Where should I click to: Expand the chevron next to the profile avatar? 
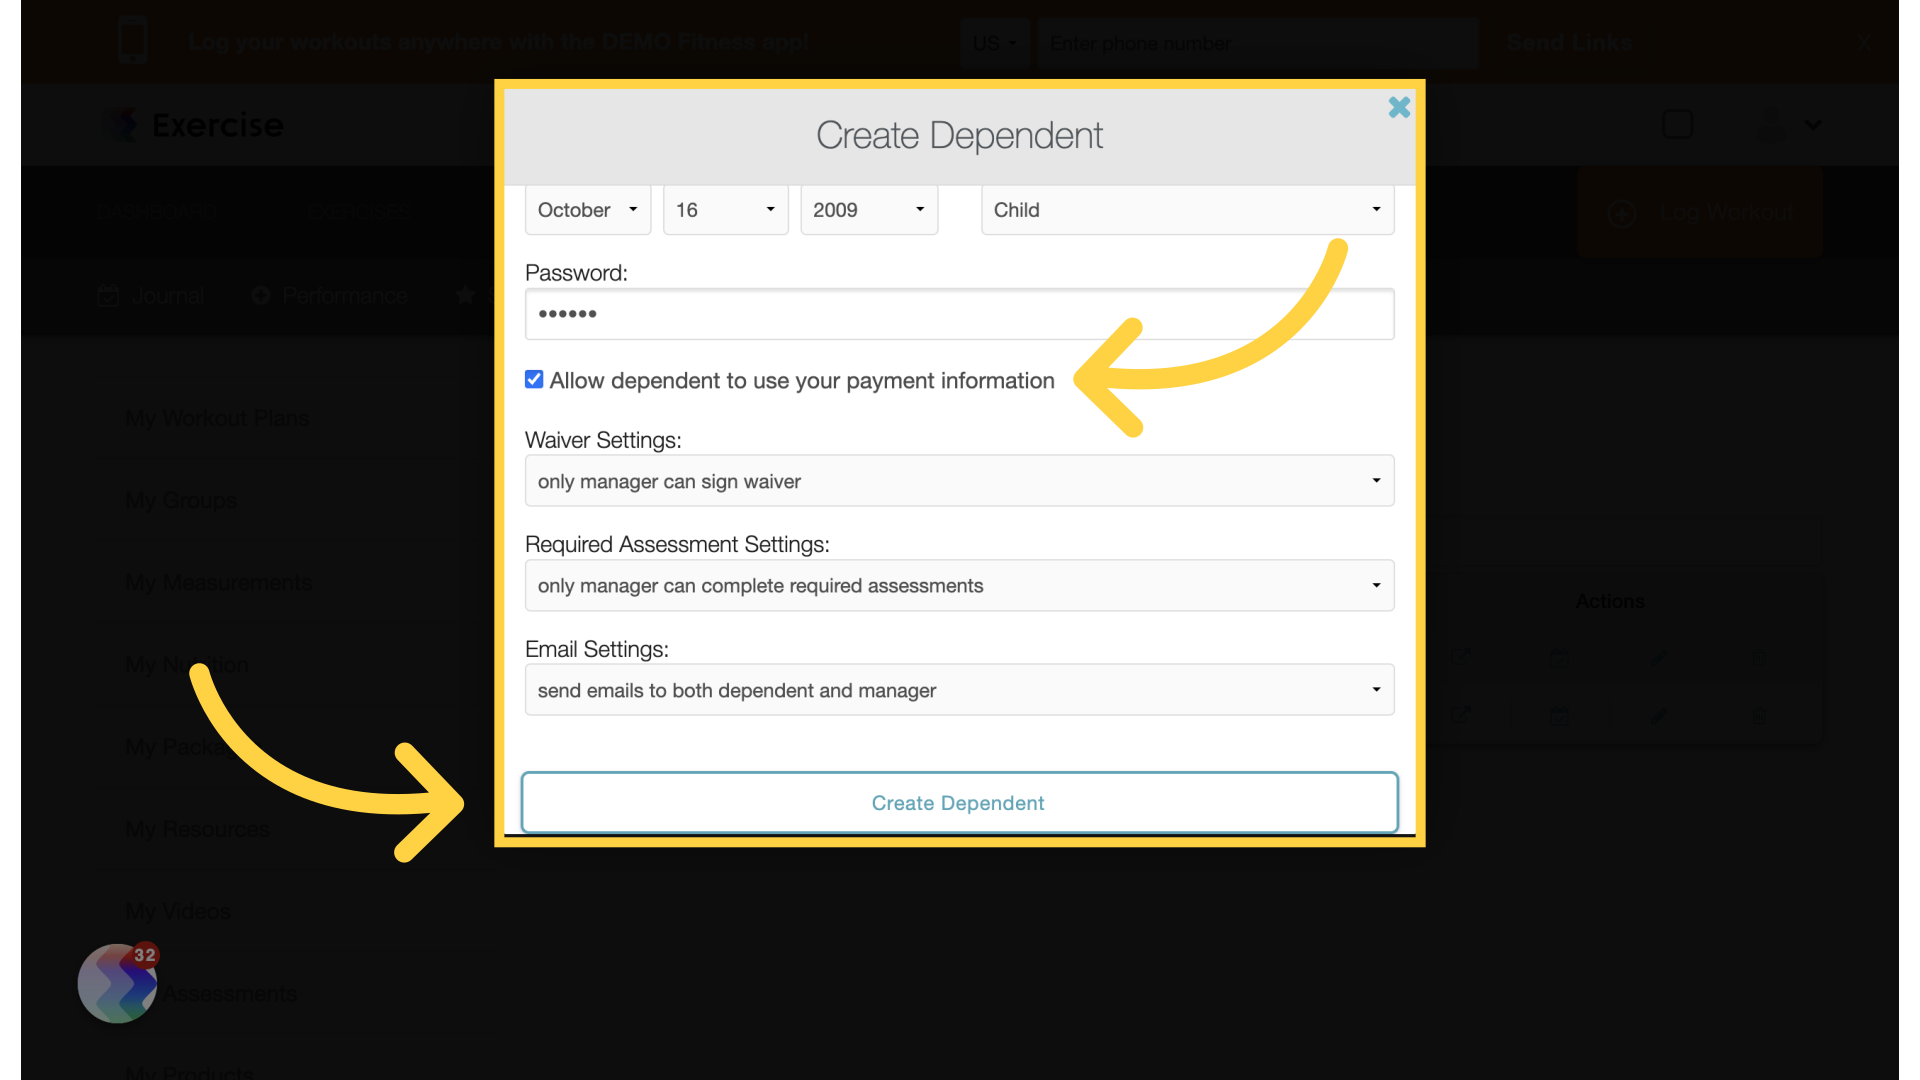(1814, 125)
